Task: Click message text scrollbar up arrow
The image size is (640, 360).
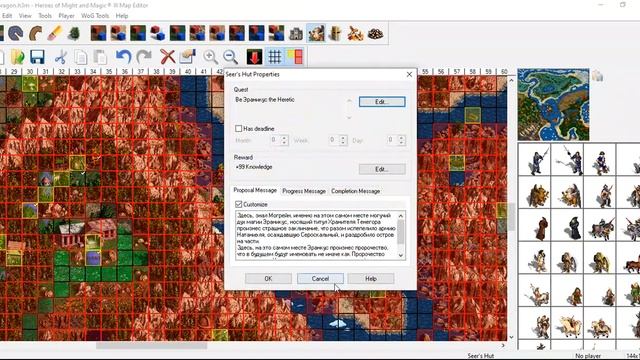Action: (401, 216)
